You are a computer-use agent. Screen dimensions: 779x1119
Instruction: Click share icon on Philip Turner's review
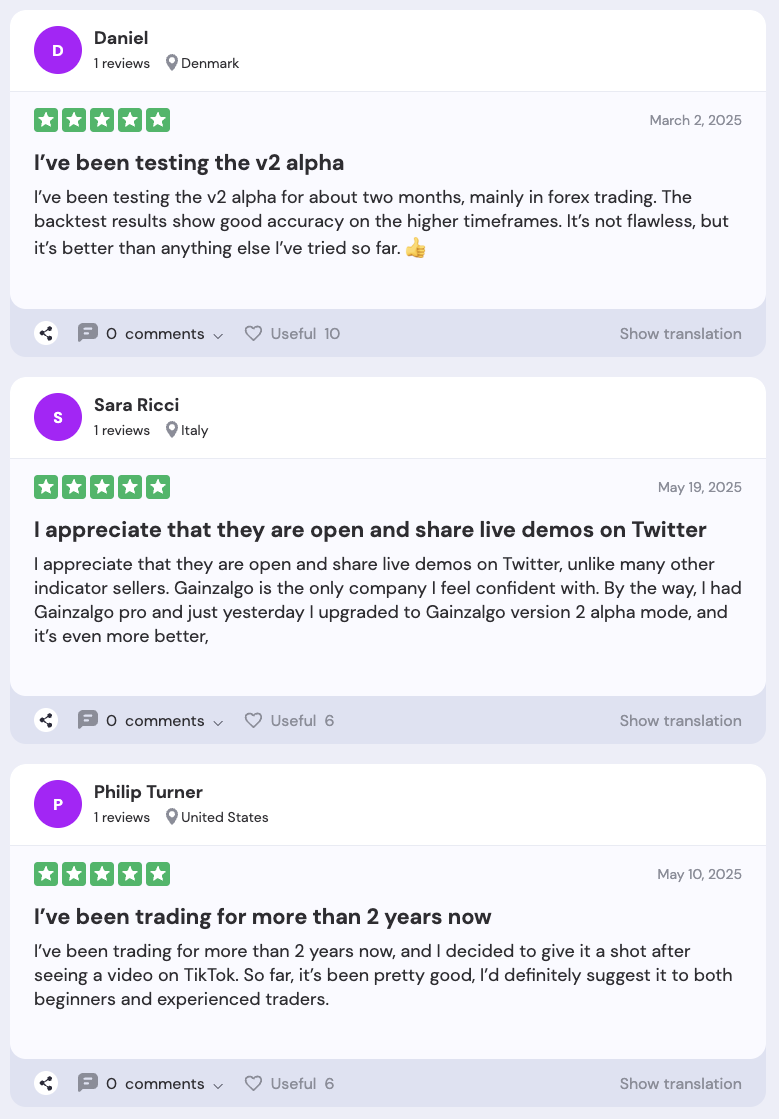pyautogui.click(x=46, y=1083)
